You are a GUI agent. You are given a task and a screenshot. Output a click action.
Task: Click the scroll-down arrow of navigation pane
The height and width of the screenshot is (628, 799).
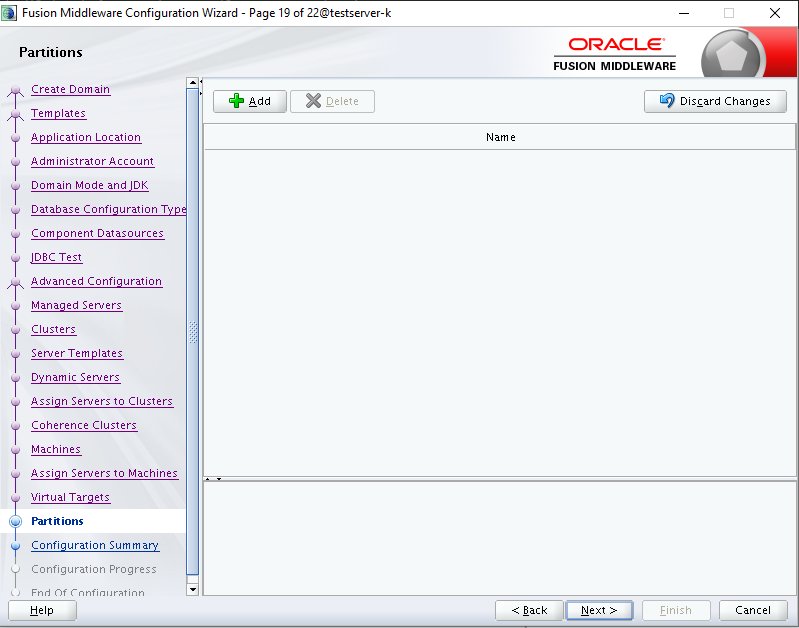pos(193,590)
